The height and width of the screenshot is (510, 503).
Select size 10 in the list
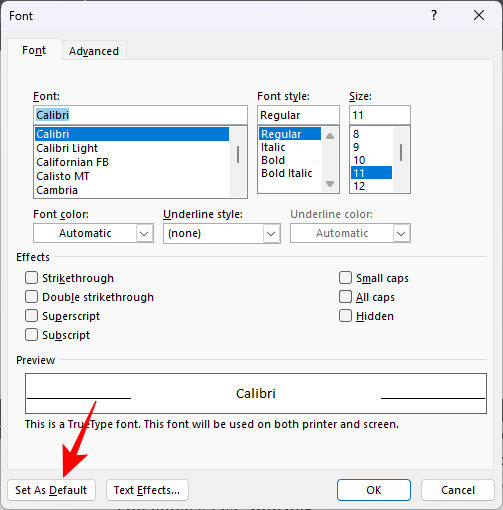[x=372, y=160]
